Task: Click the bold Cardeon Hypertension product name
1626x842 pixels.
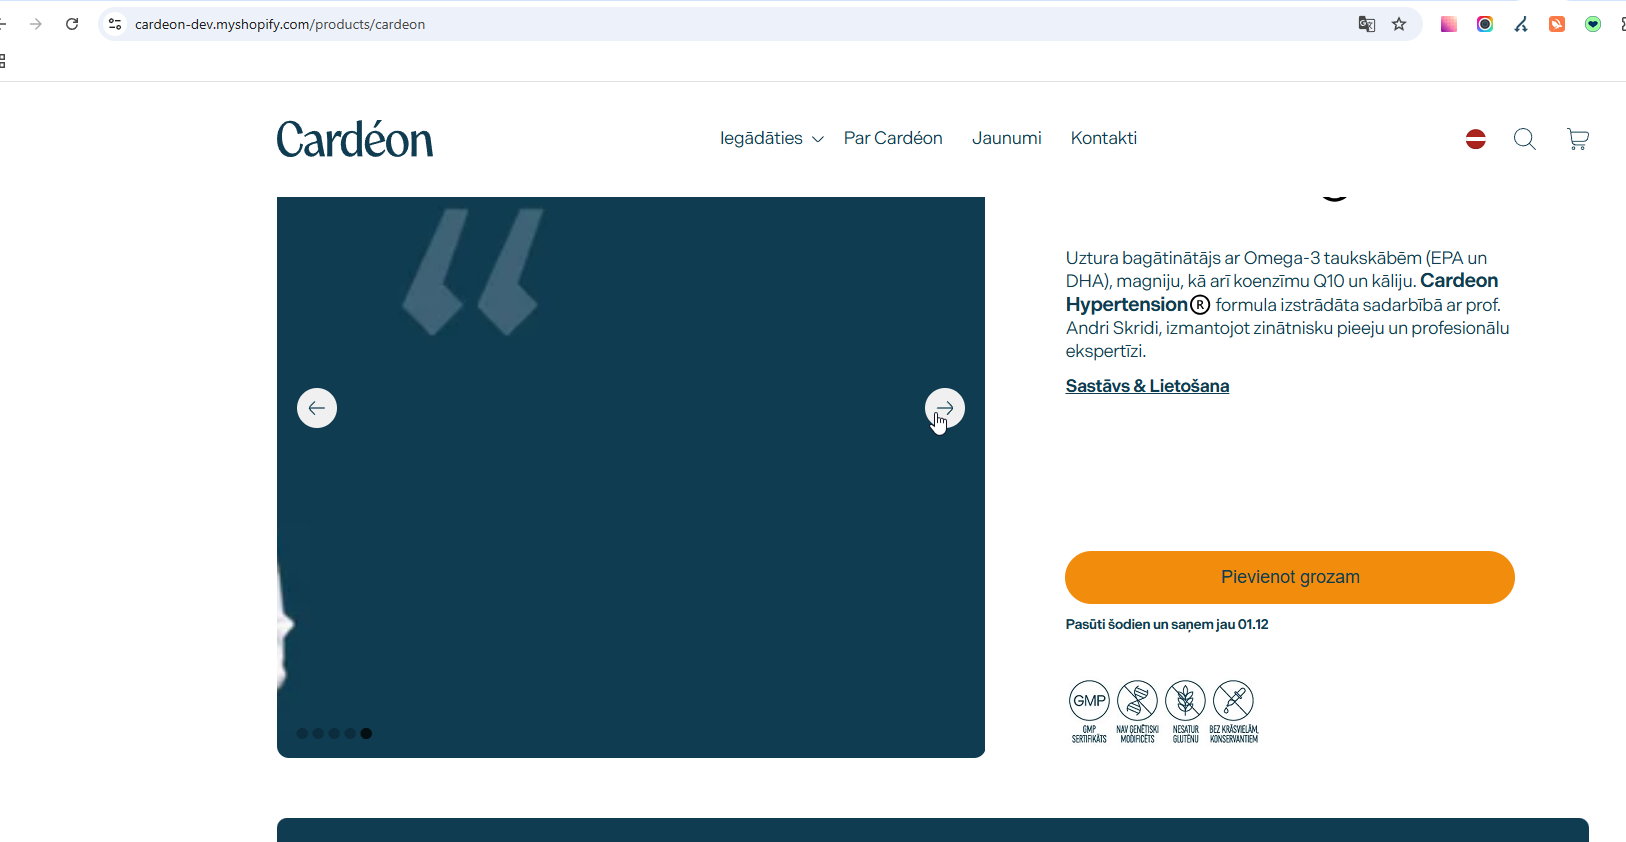Action: [1282, 292]
